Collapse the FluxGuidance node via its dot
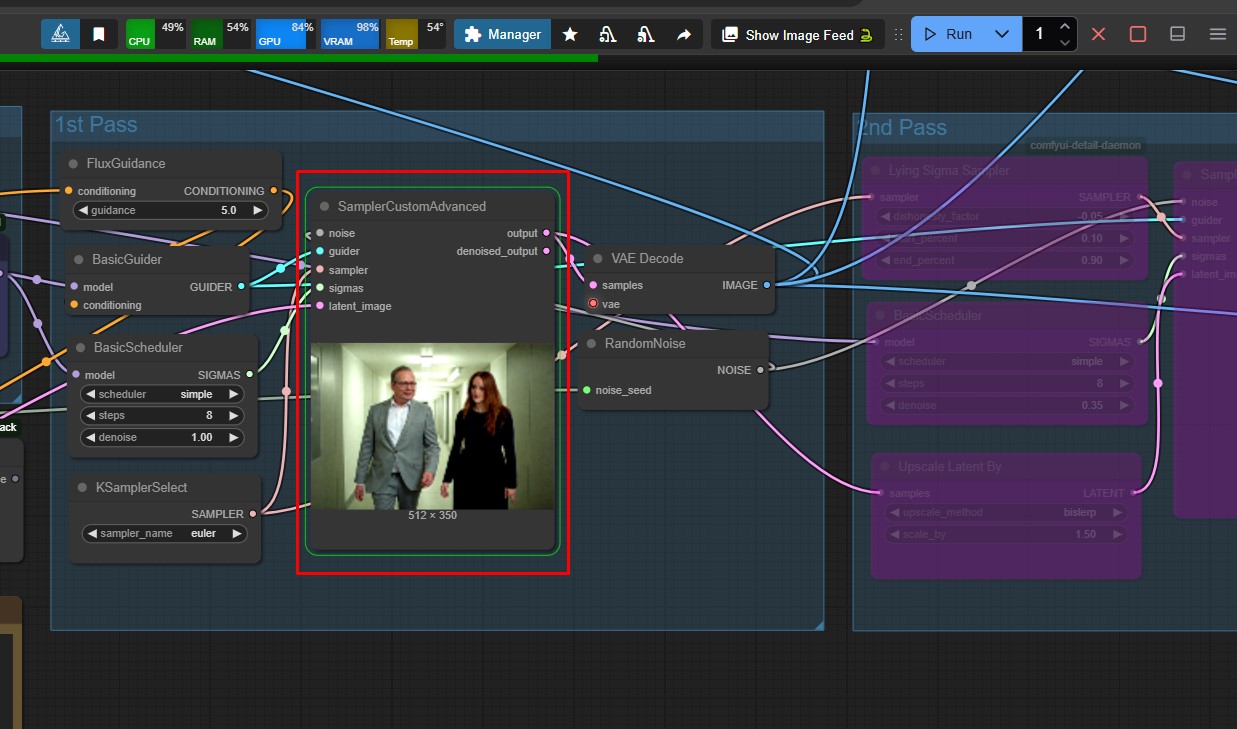This screenshot has height=729, width=1237. [73, 163]
